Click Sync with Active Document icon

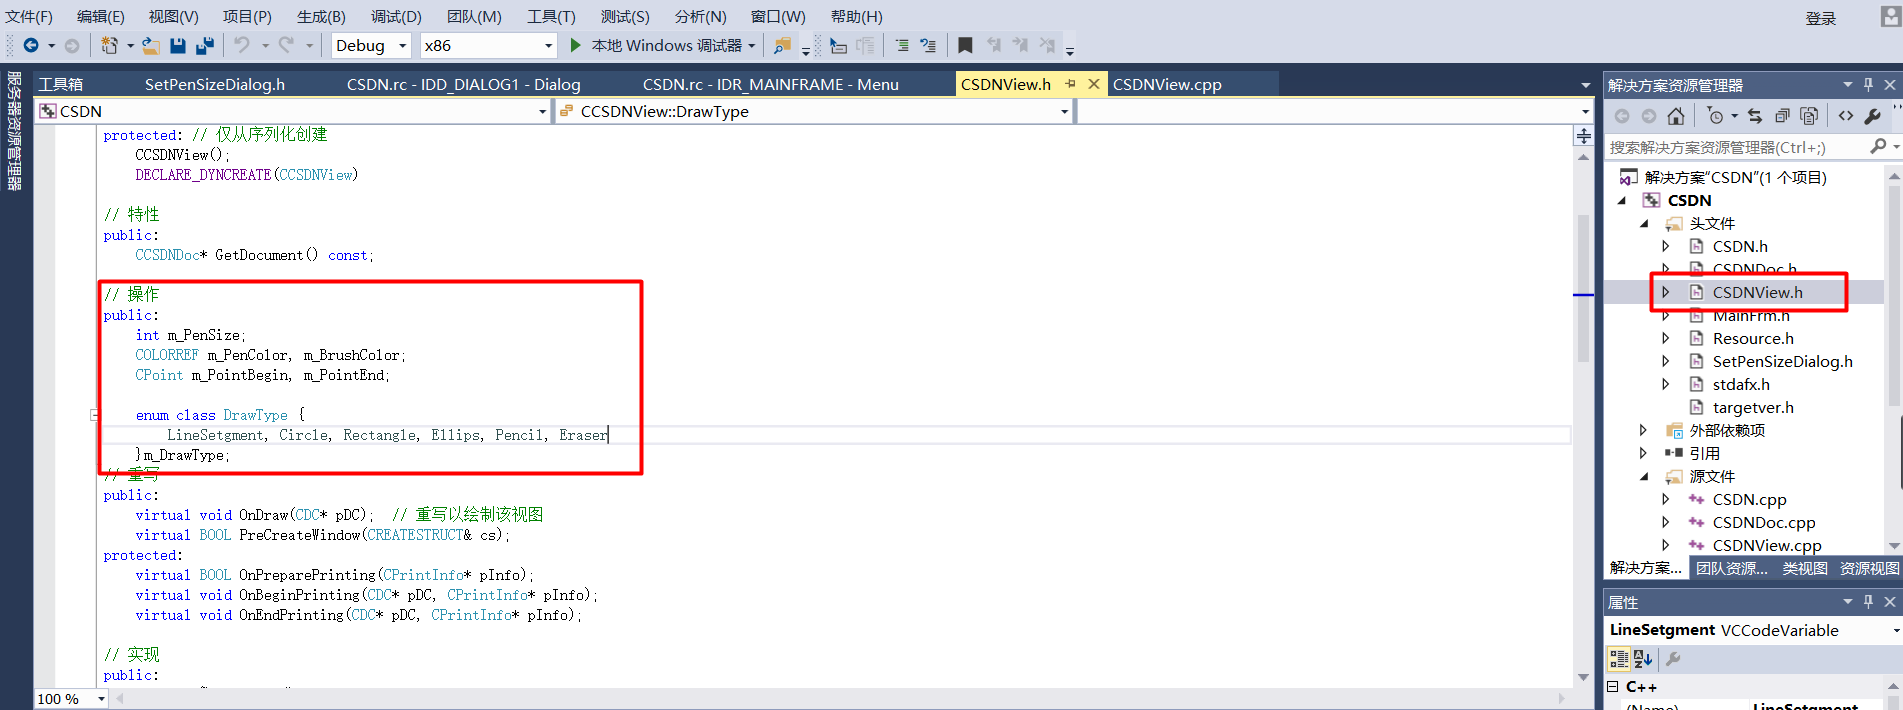tap(1755, 116)
